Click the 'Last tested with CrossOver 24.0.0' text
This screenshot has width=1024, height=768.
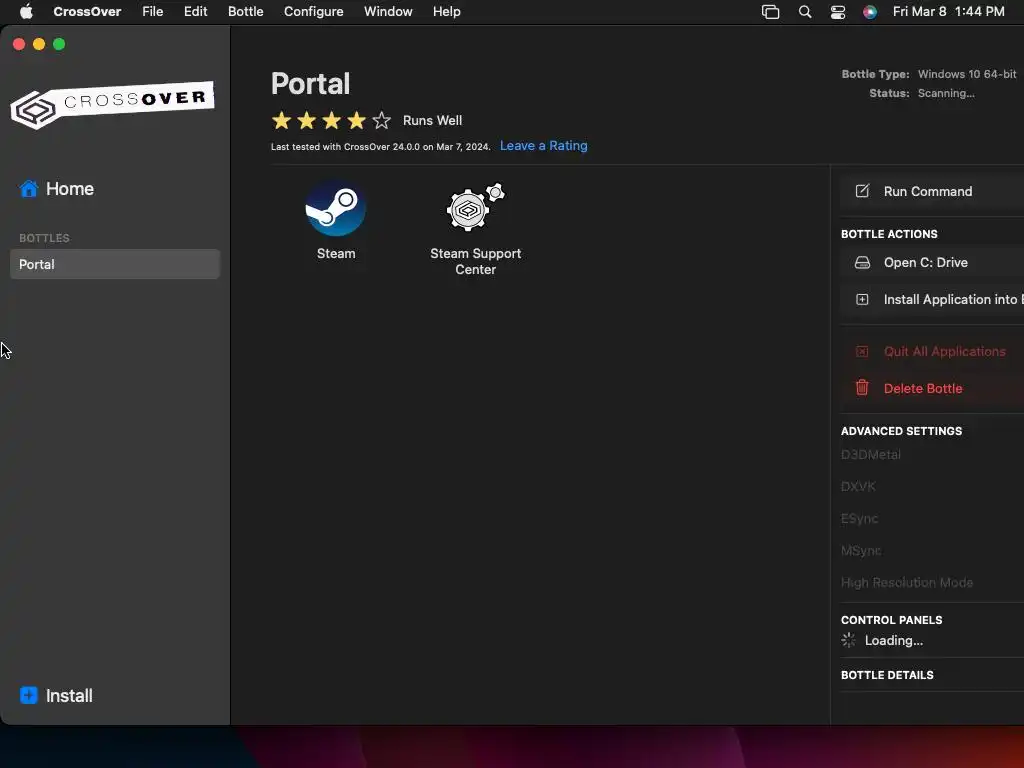380,146
